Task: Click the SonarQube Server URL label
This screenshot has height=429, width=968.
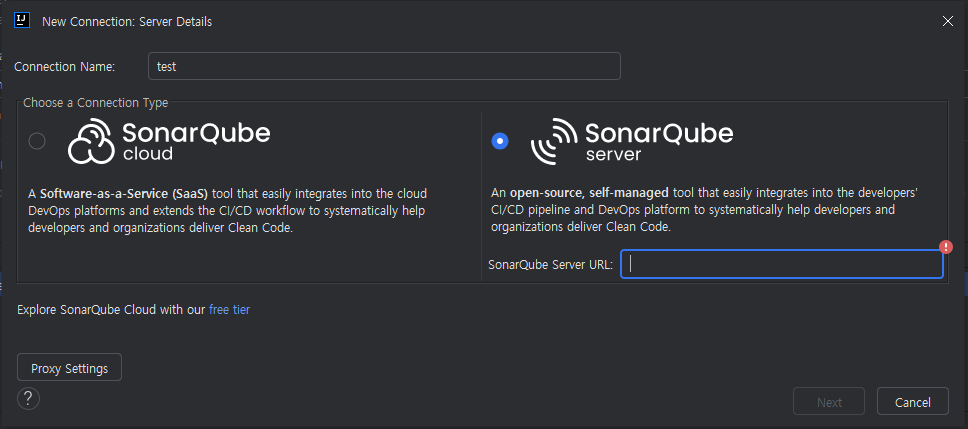Action: coord(550,265)
